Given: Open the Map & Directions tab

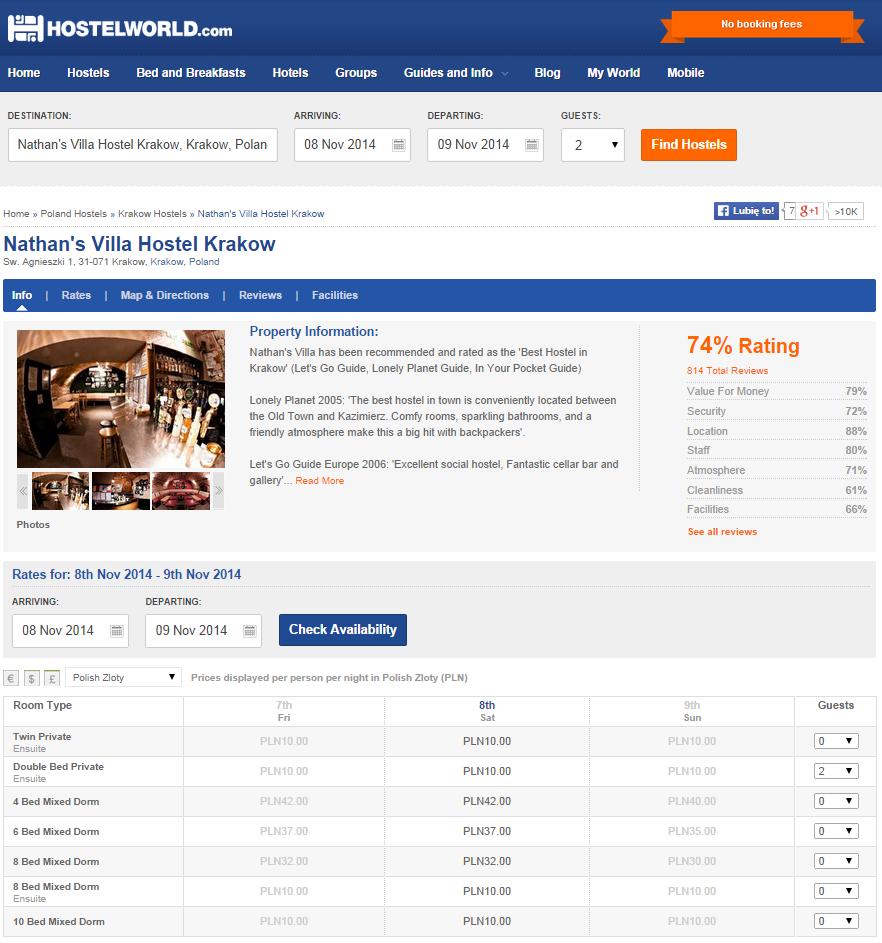Looking at the screenshot, I should tap(165, 295).
